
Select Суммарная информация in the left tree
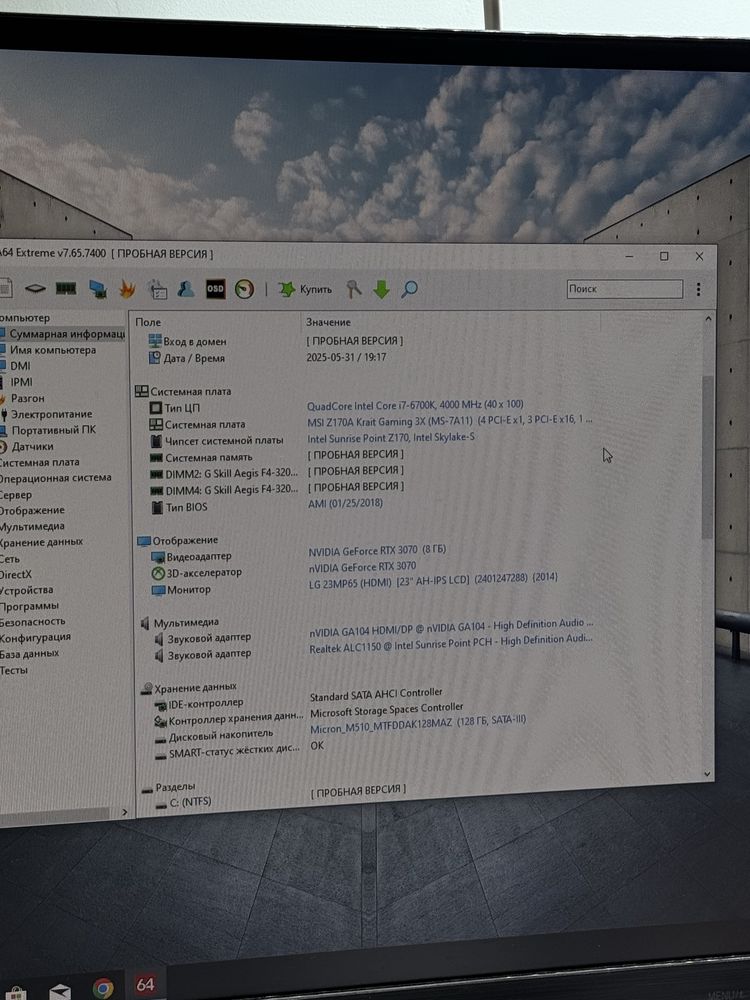(x=67, y=334)
